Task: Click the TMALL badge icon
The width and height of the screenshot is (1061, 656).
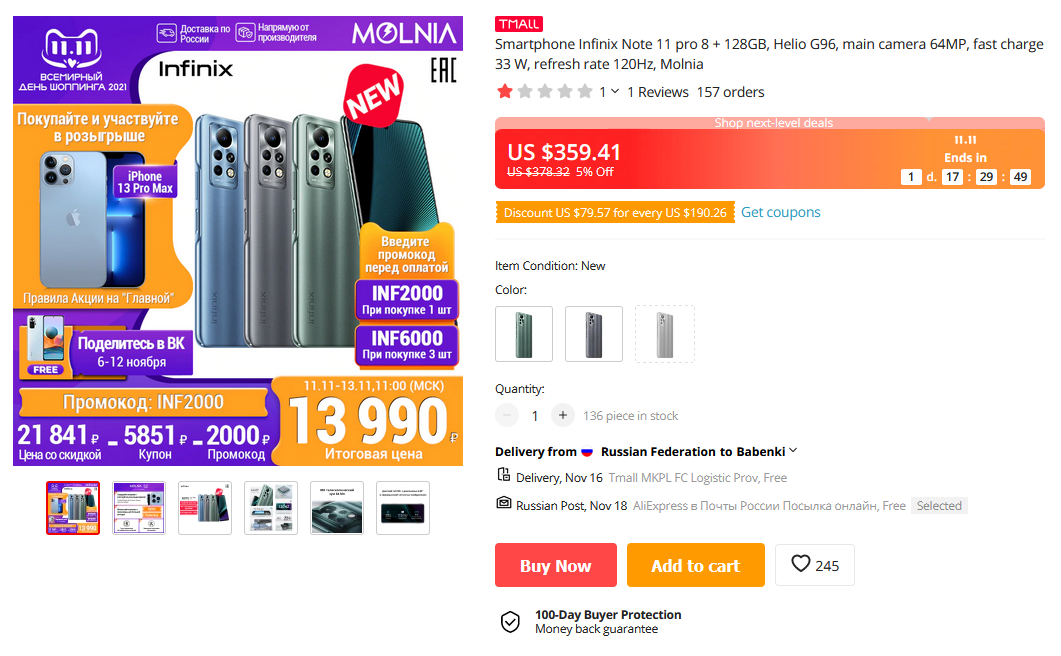Action: tap(519, 24)
